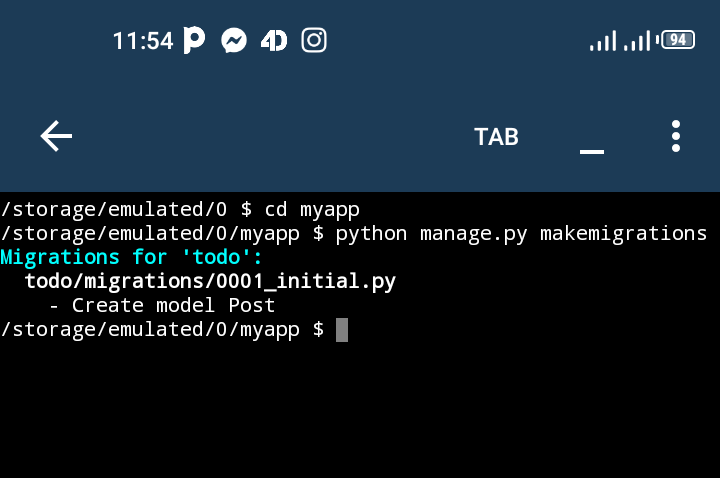Screen dimensions: 720x478
Task: Tap the 11:54 clock in status bar
Action: point(143,41)
